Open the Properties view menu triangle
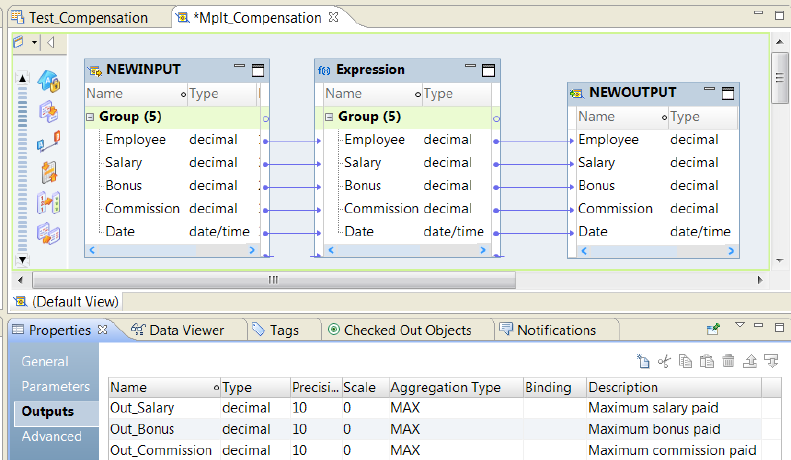 (x=739, y=326)
